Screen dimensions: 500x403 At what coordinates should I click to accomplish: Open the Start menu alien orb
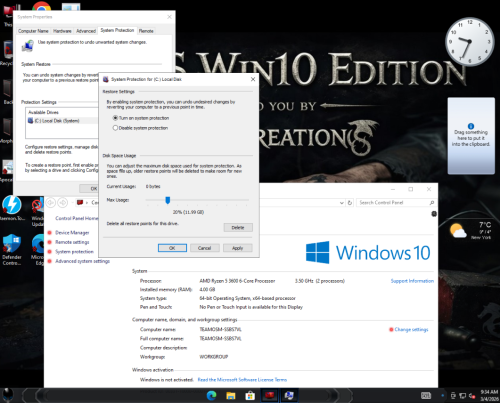[x=8, y=395]
